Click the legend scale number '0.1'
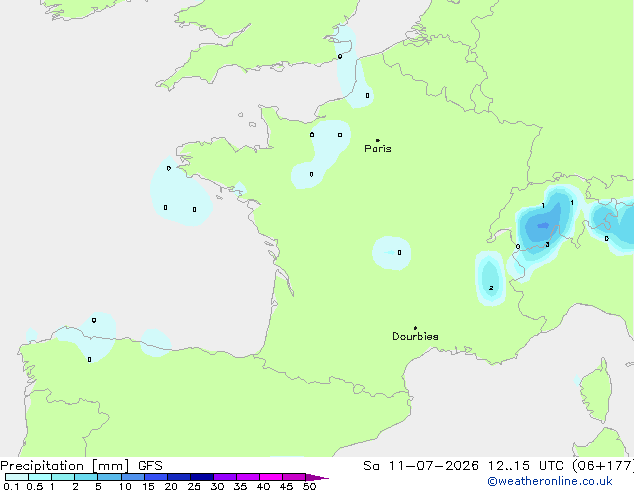The image size is (634, 490). [11, 486]
